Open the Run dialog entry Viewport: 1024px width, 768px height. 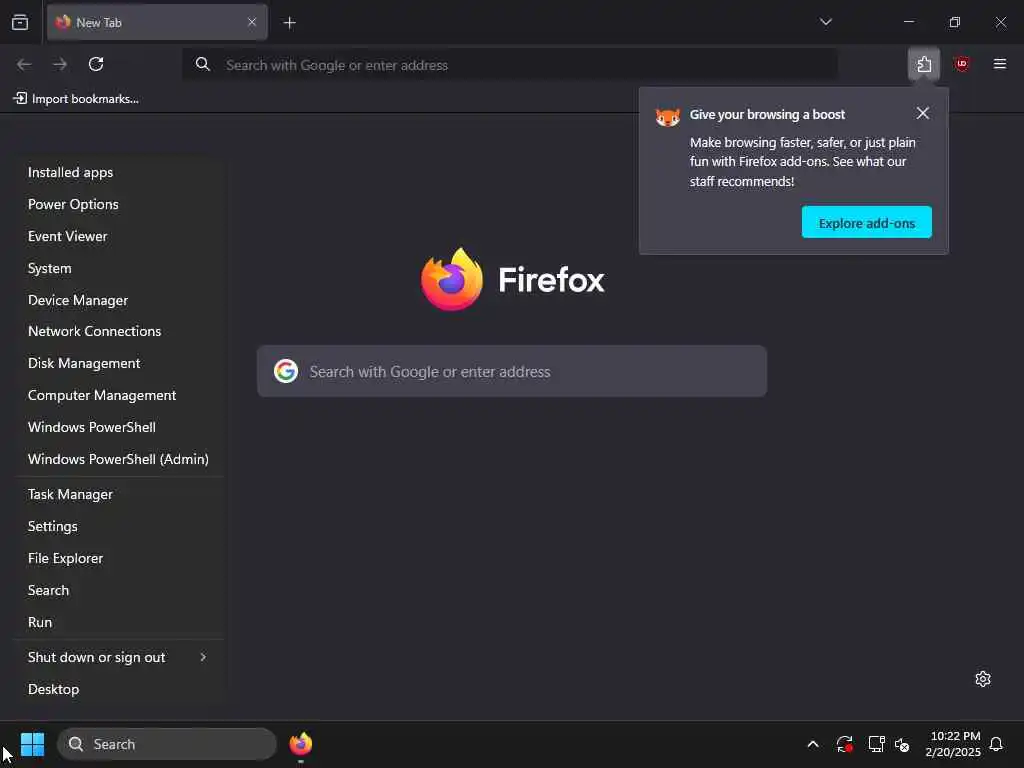119,622
